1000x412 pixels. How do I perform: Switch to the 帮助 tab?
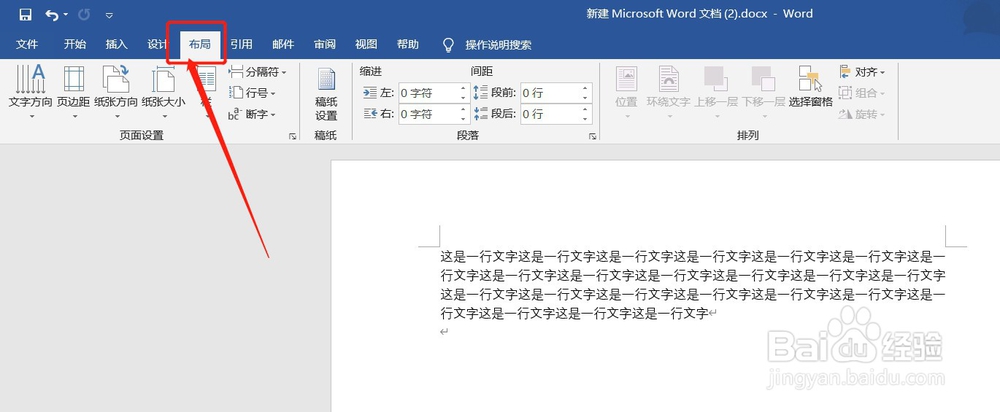[408, 44]
